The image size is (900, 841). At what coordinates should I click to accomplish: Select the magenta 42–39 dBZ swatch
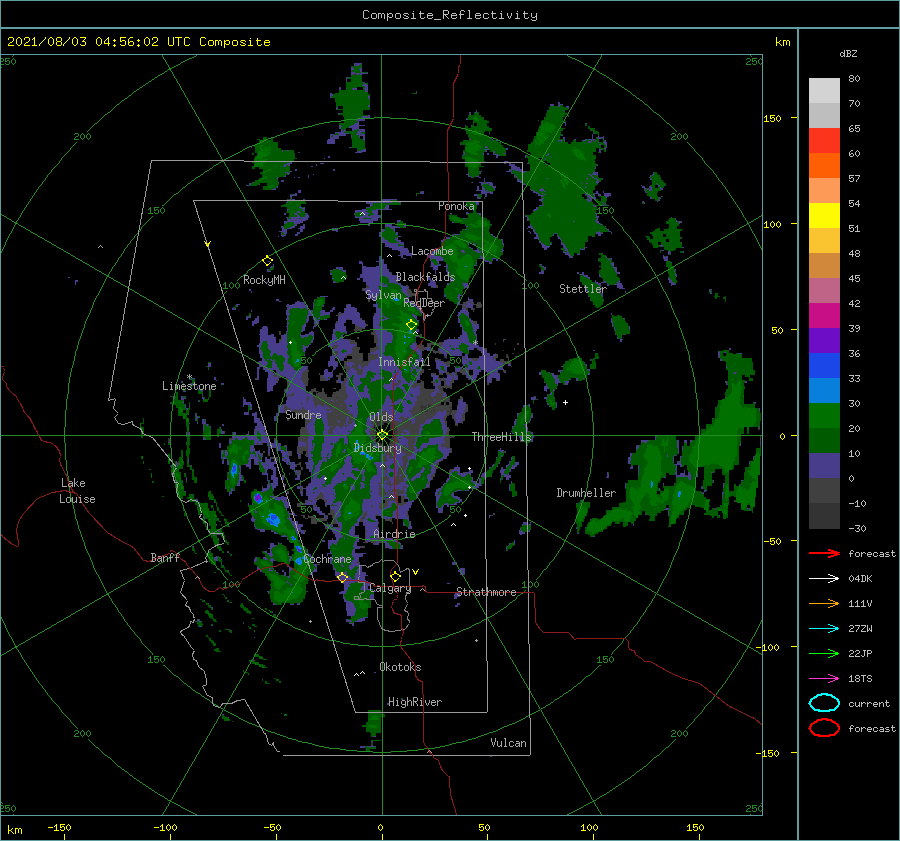tap(824, 316)
